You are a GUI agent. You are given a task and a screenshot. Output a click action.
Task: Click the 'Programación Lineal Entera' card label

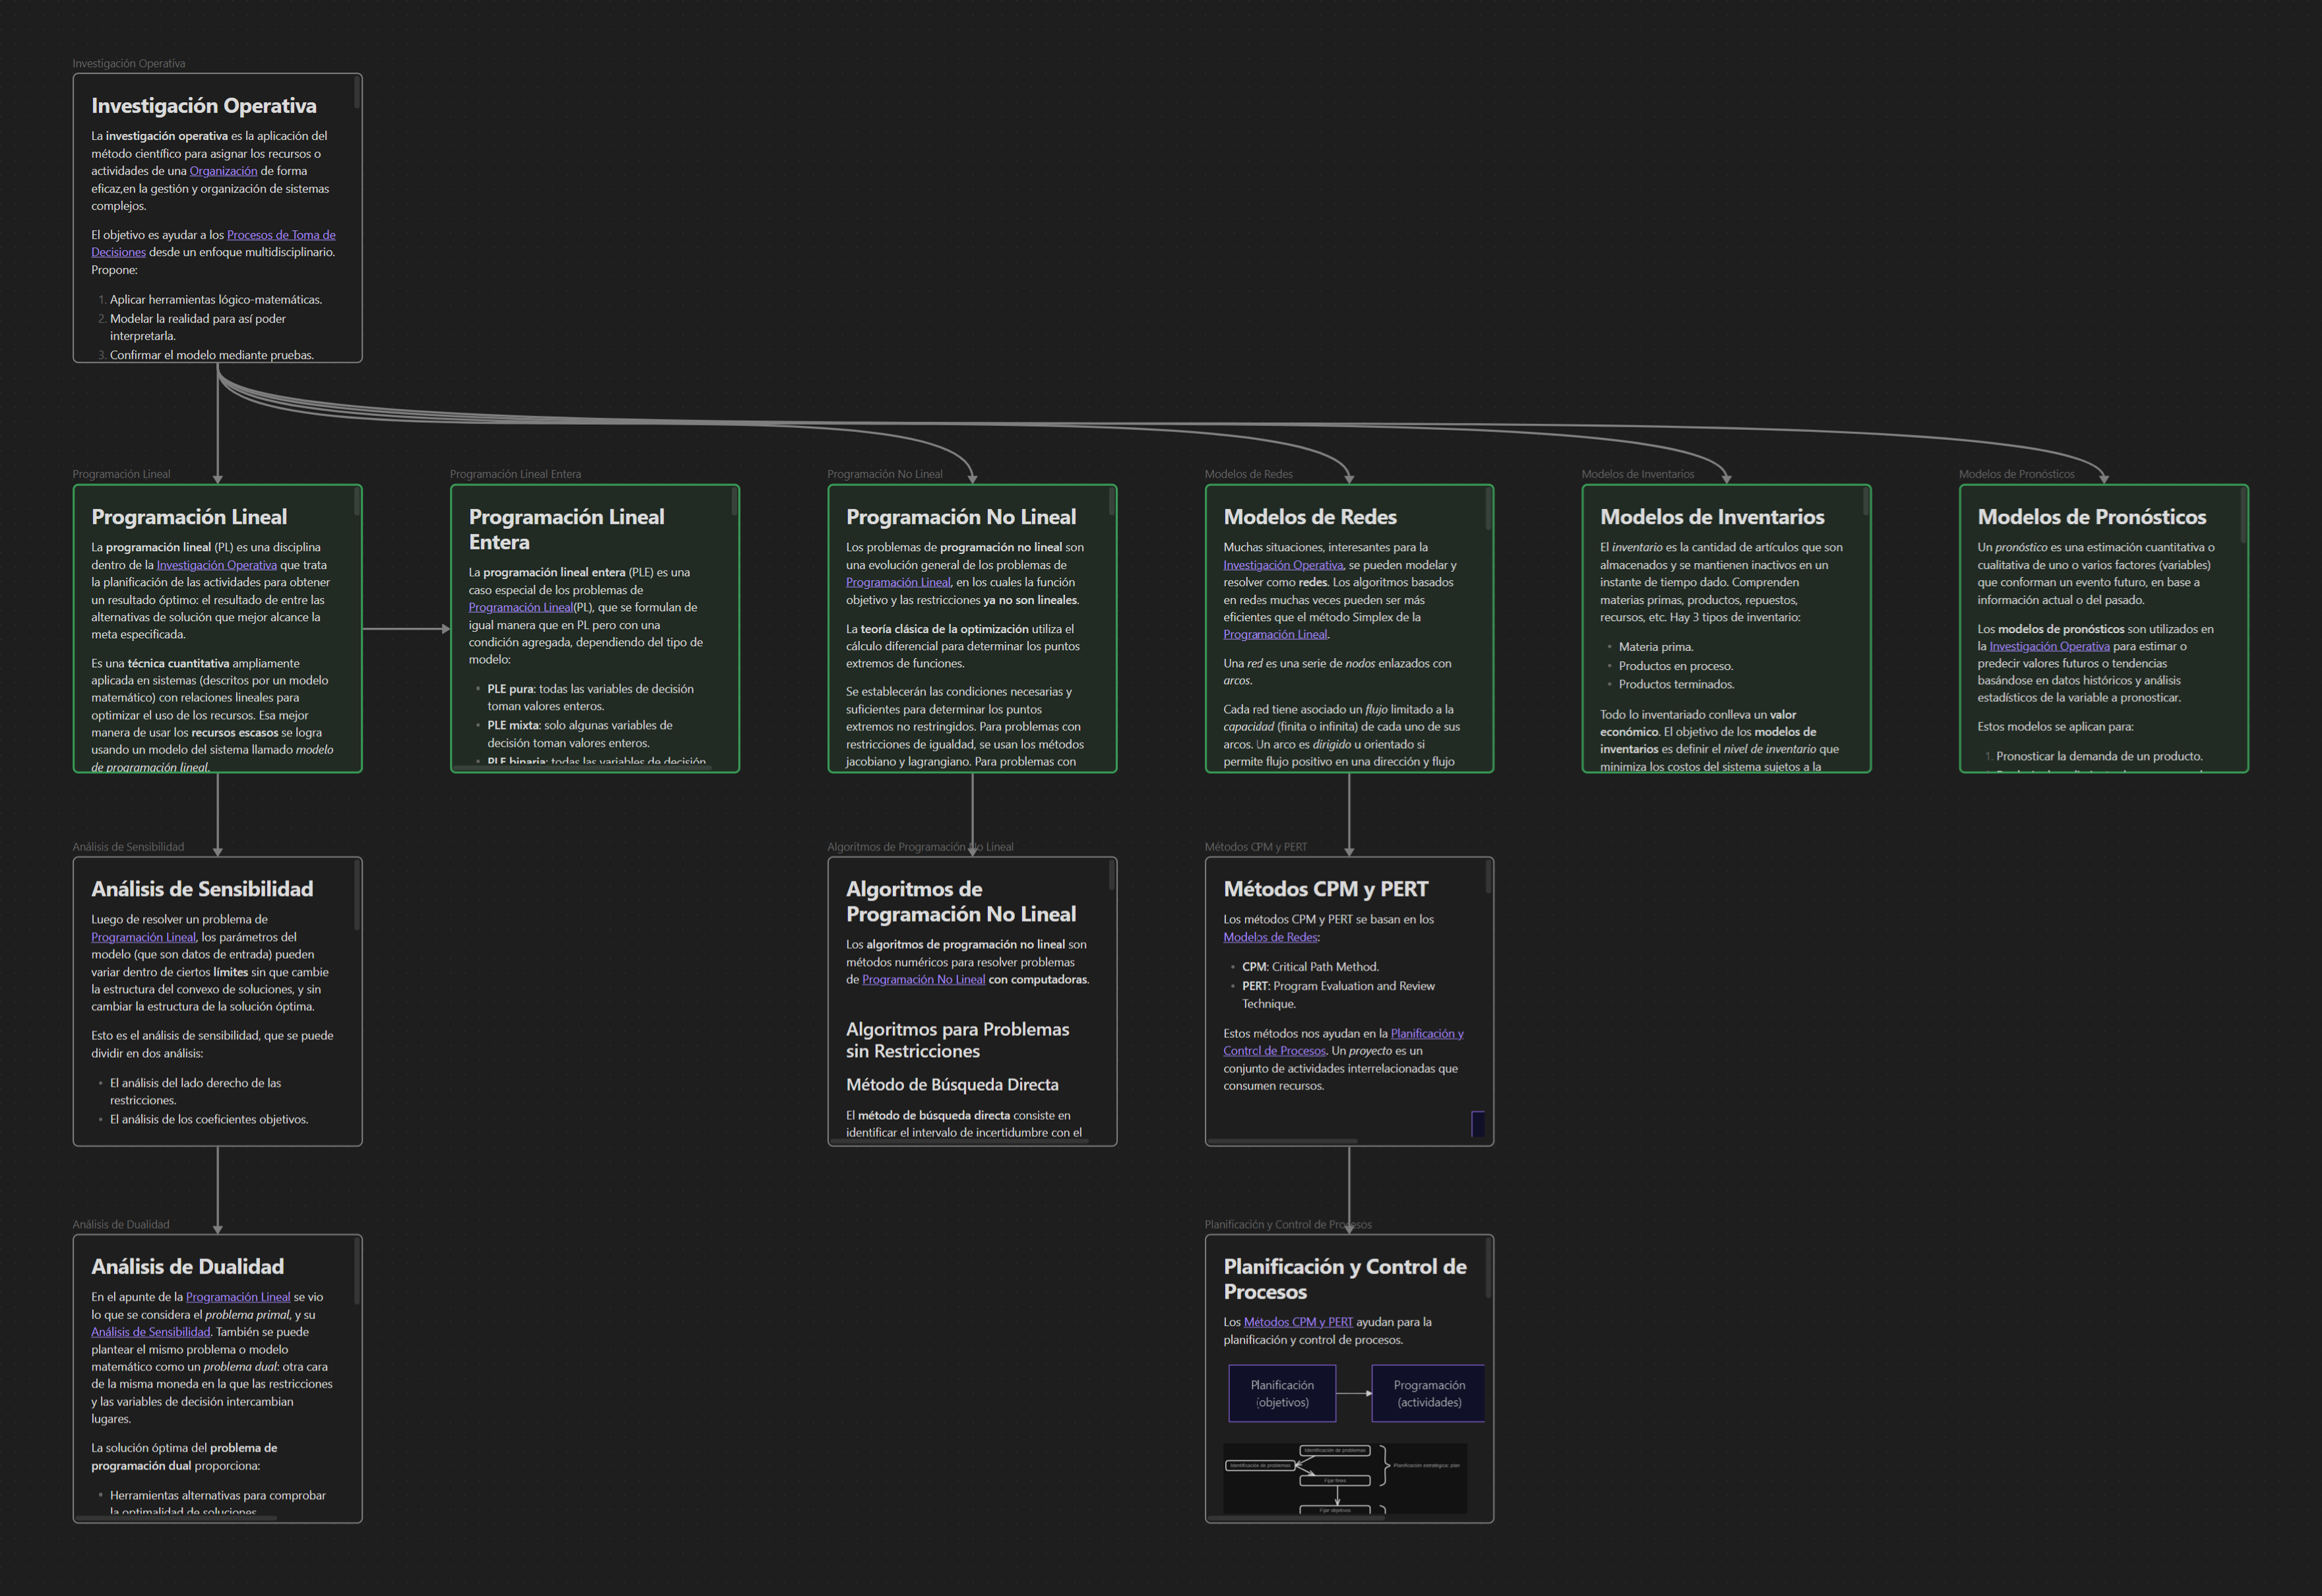(515, 474)
